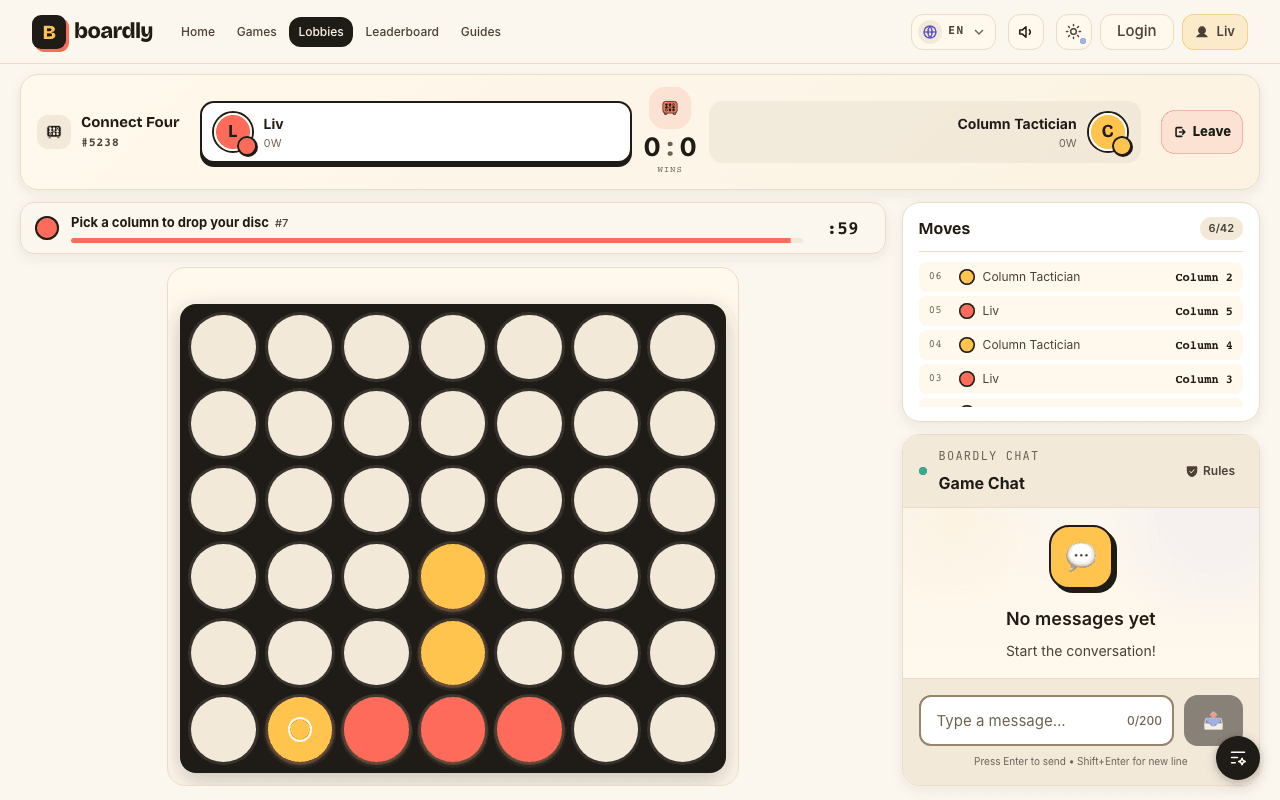
Task: Focus the Type a message field
Action: 1046,720
